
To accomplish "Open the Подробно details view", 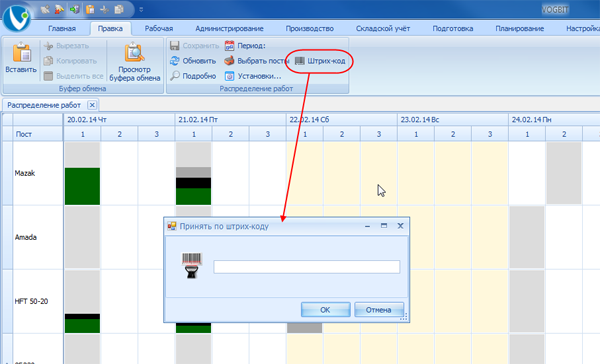I will (x=193, y=76).
